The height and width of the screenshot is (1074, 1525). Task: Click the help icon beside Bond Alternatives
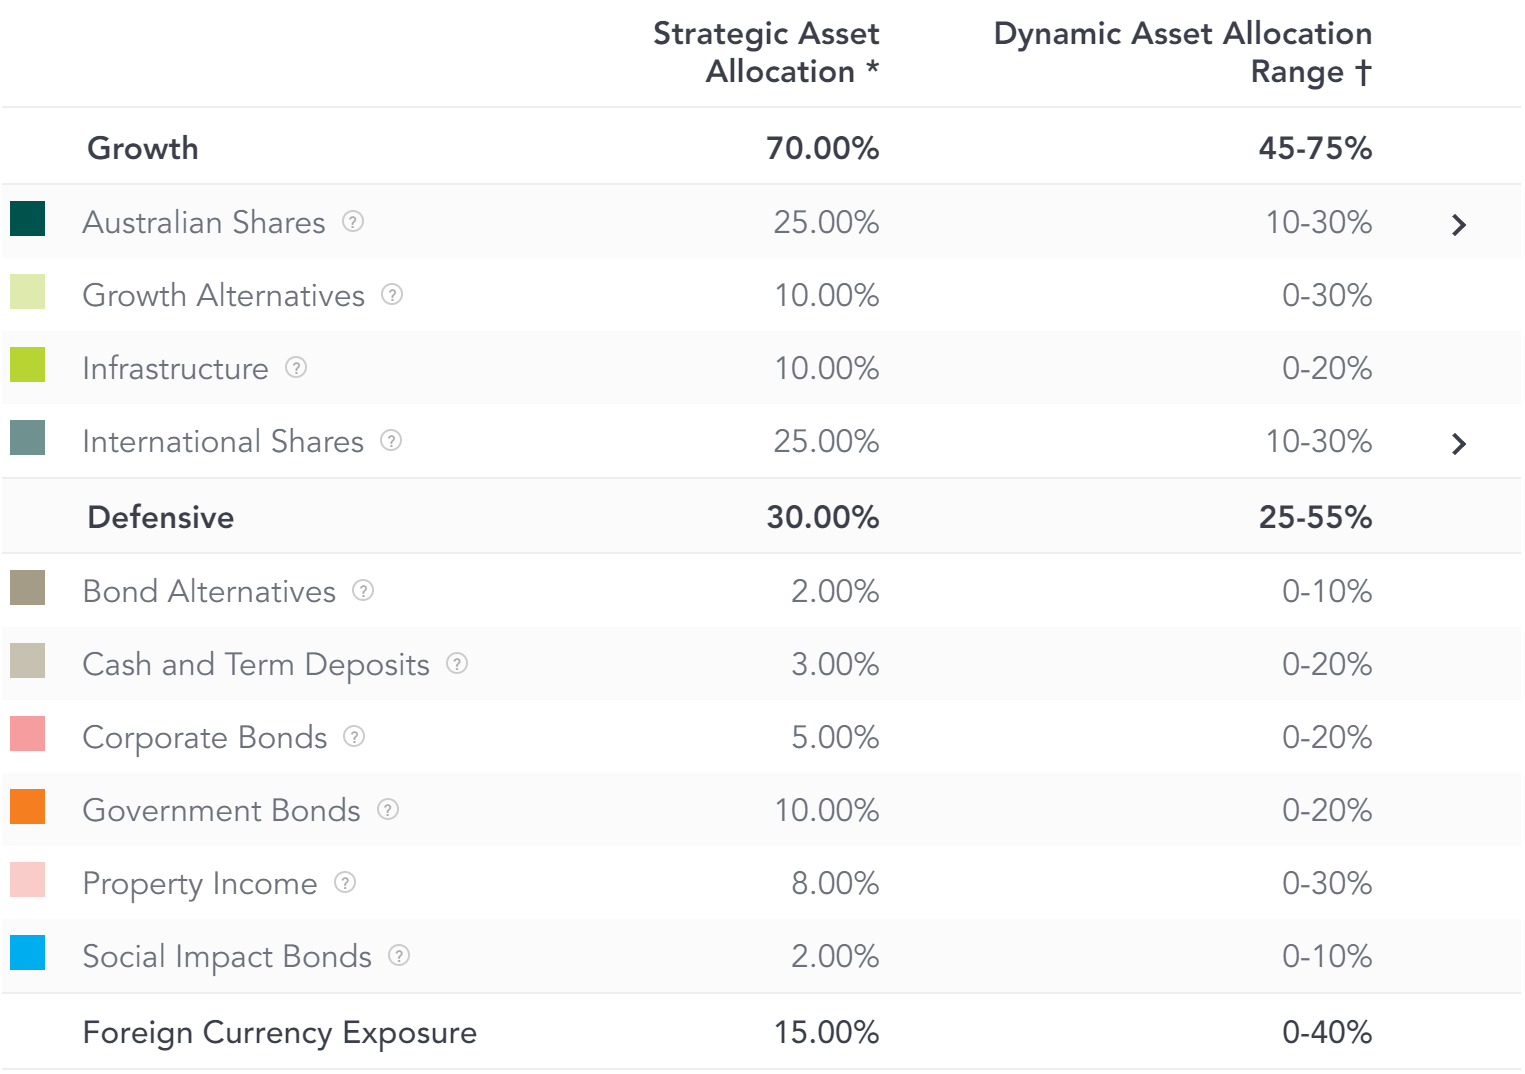click(x=363, y=590)
